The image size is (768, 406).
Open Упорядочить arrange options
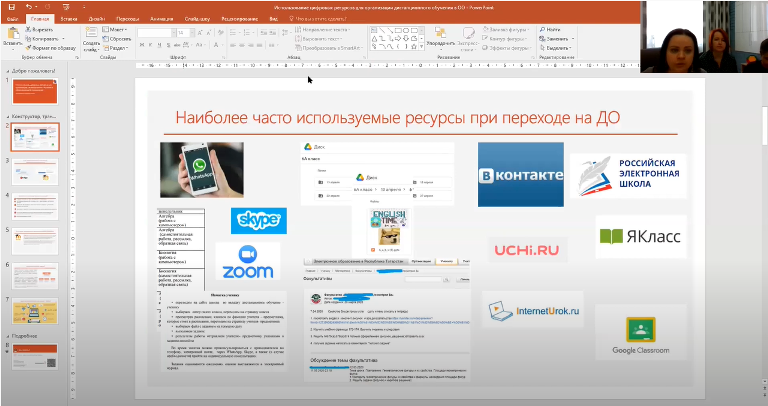(440, 38)
